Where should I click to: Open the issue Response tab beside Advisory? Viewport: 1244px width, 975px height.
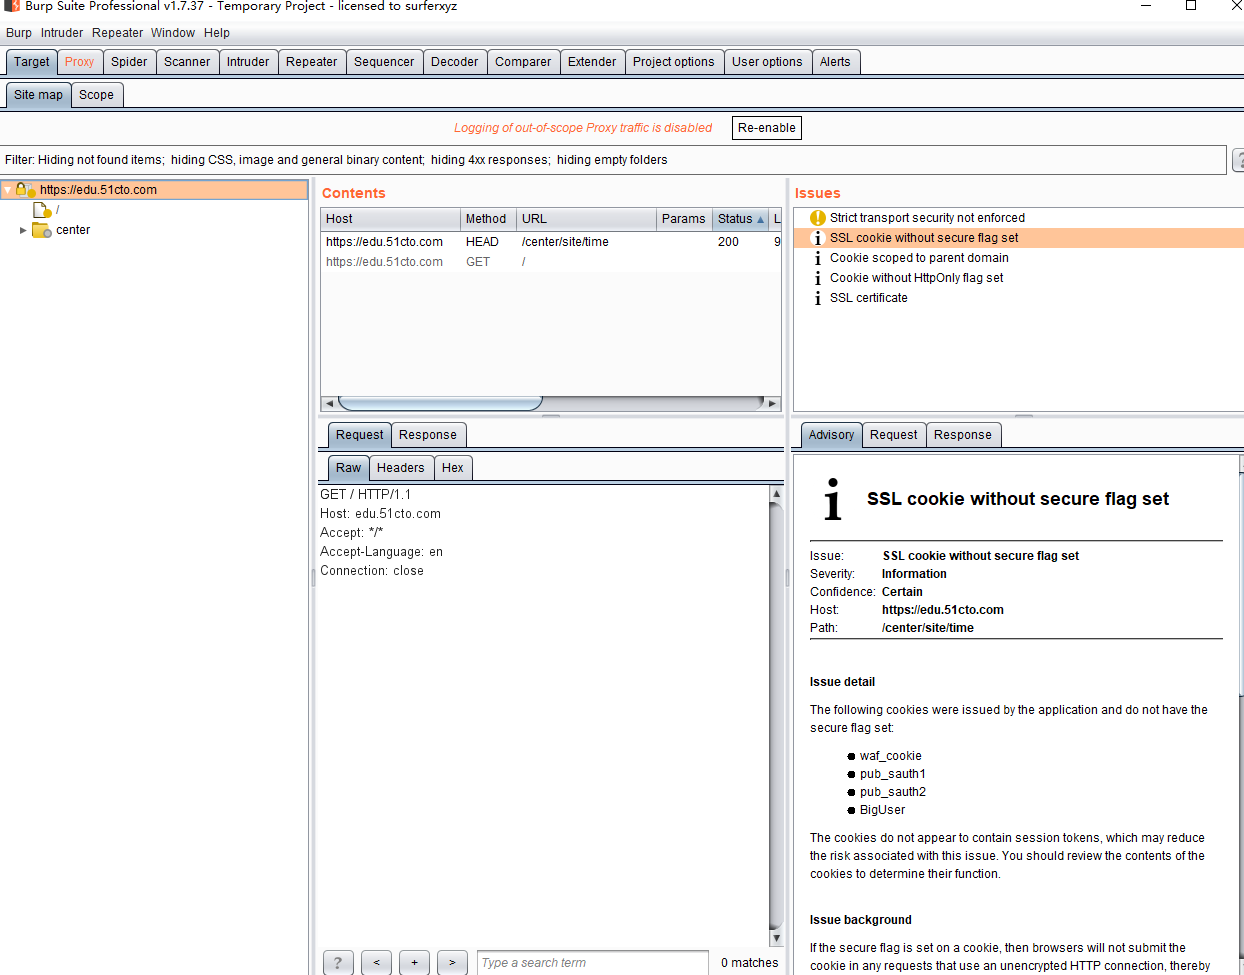(x=963, y=435)
